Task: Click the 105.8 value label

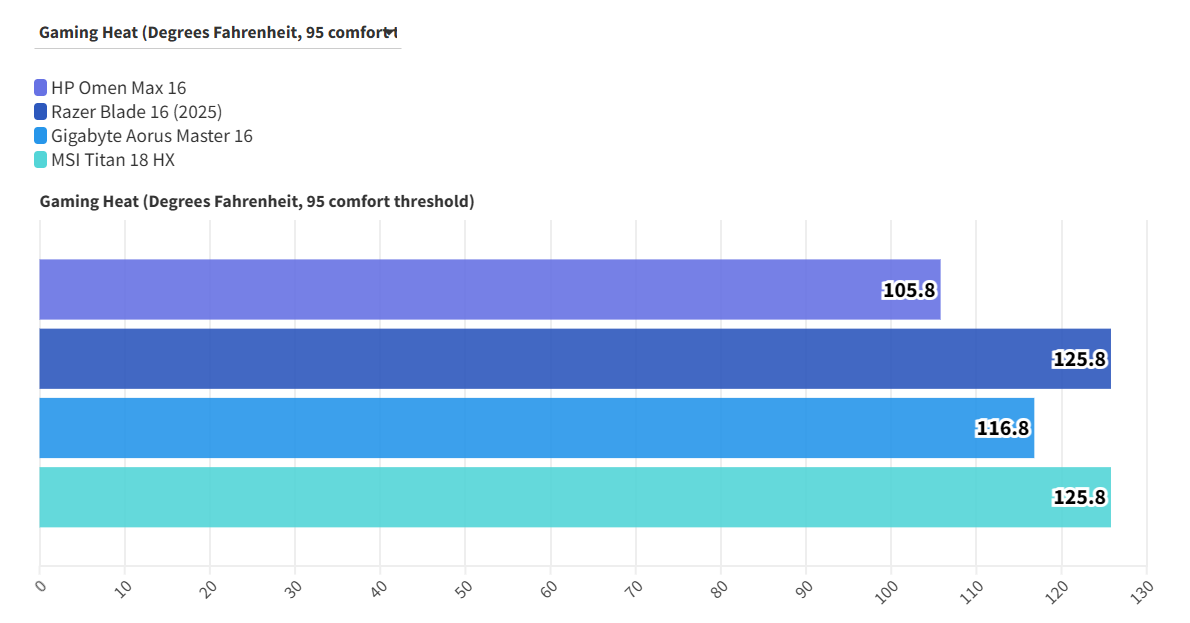Action: tap(908, 290)
